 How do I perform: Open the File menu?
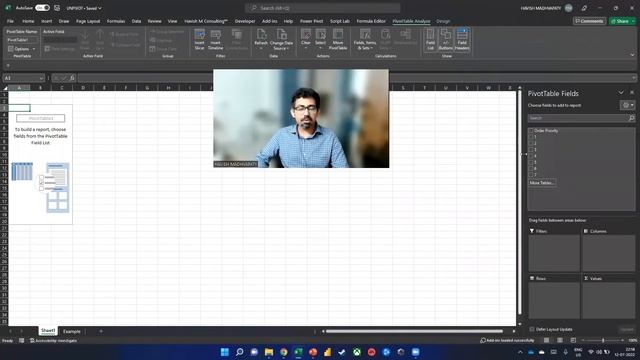click(10, 21)
